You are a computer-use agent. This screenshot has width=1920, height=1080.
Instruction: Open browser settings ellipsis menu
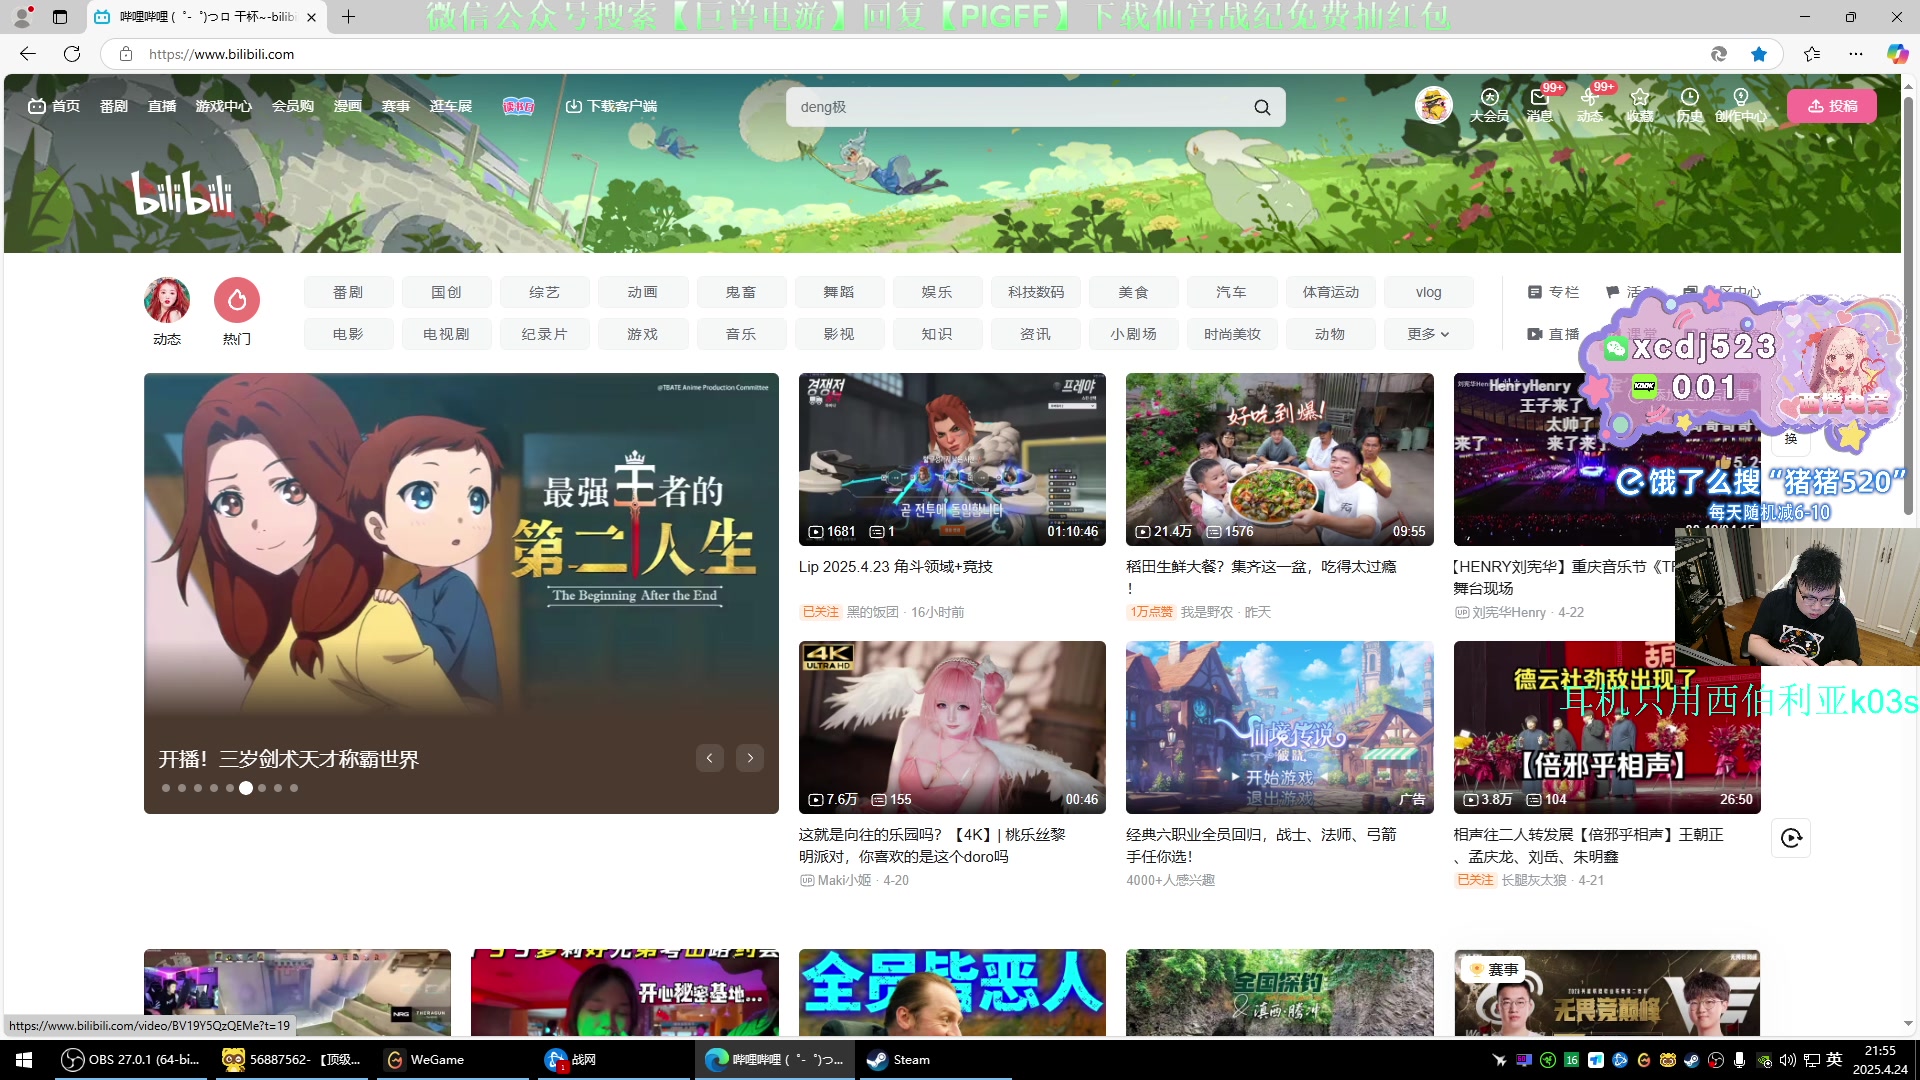click(x=1856, y=54)
